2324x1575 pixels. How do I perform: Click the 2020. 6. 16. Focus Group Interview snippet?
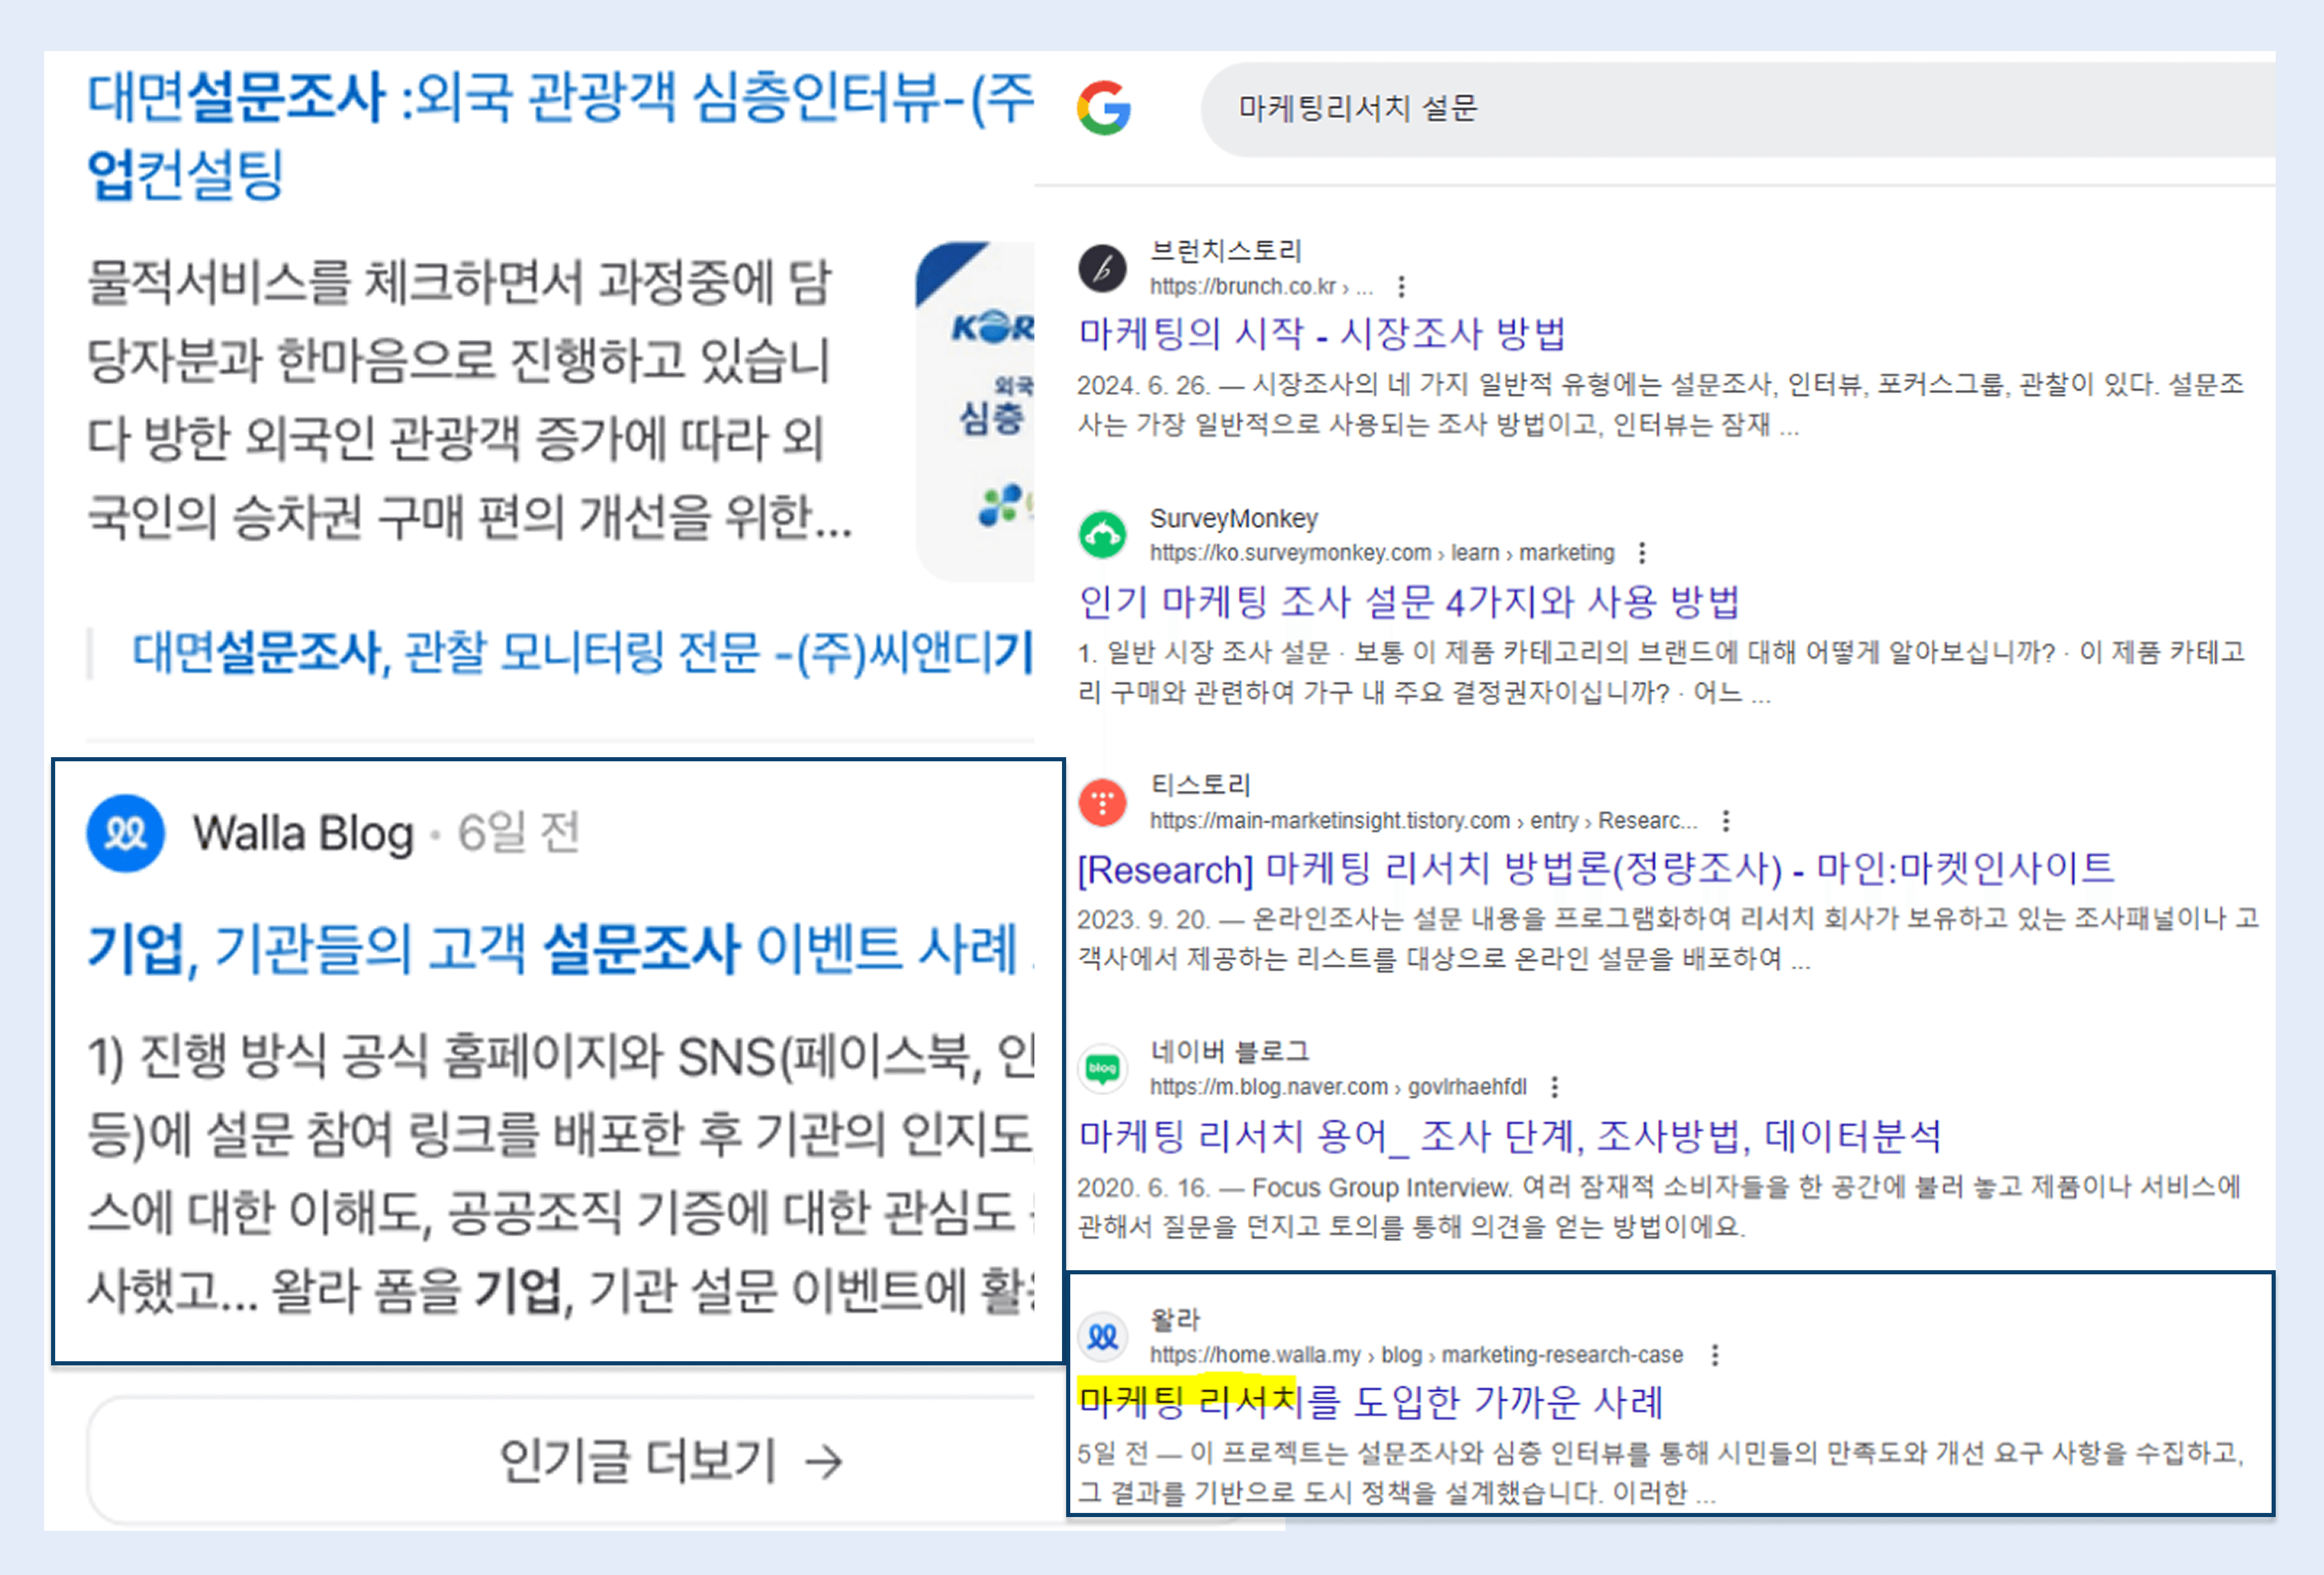click(x=1659, y=1207)
